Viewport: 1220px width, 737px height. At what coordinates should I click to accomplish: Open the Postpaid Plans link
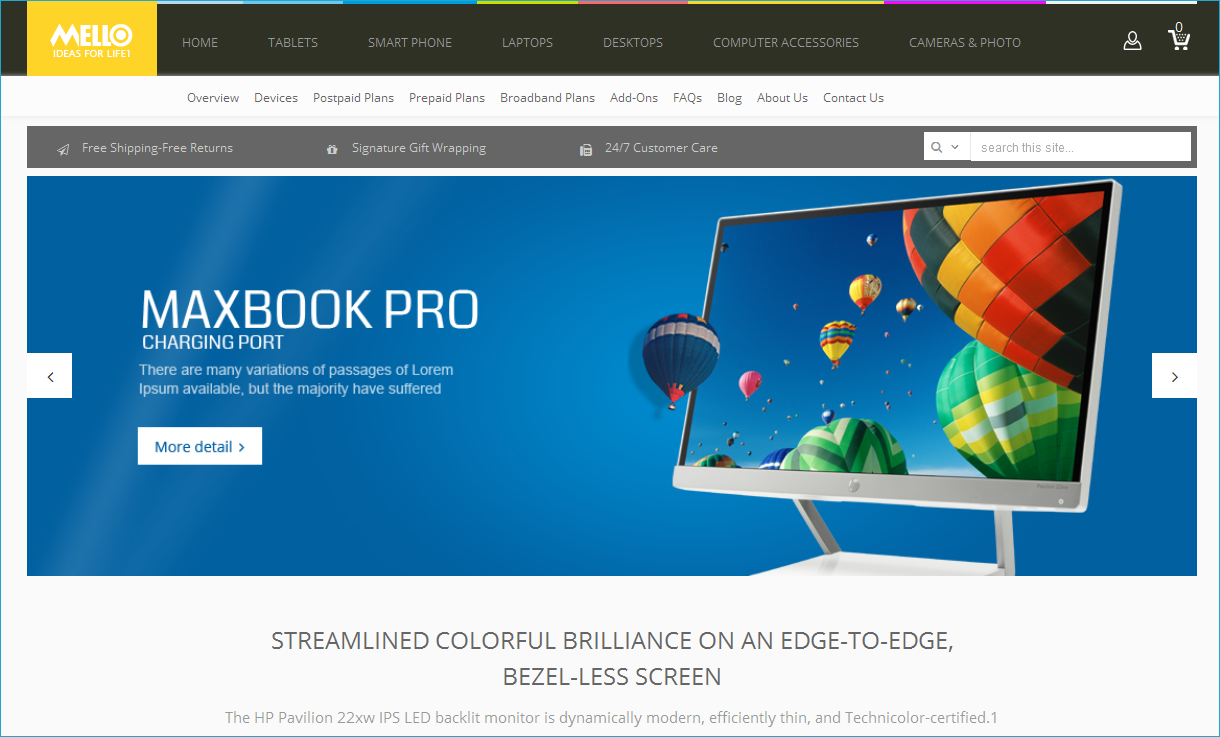coord(353,98)
